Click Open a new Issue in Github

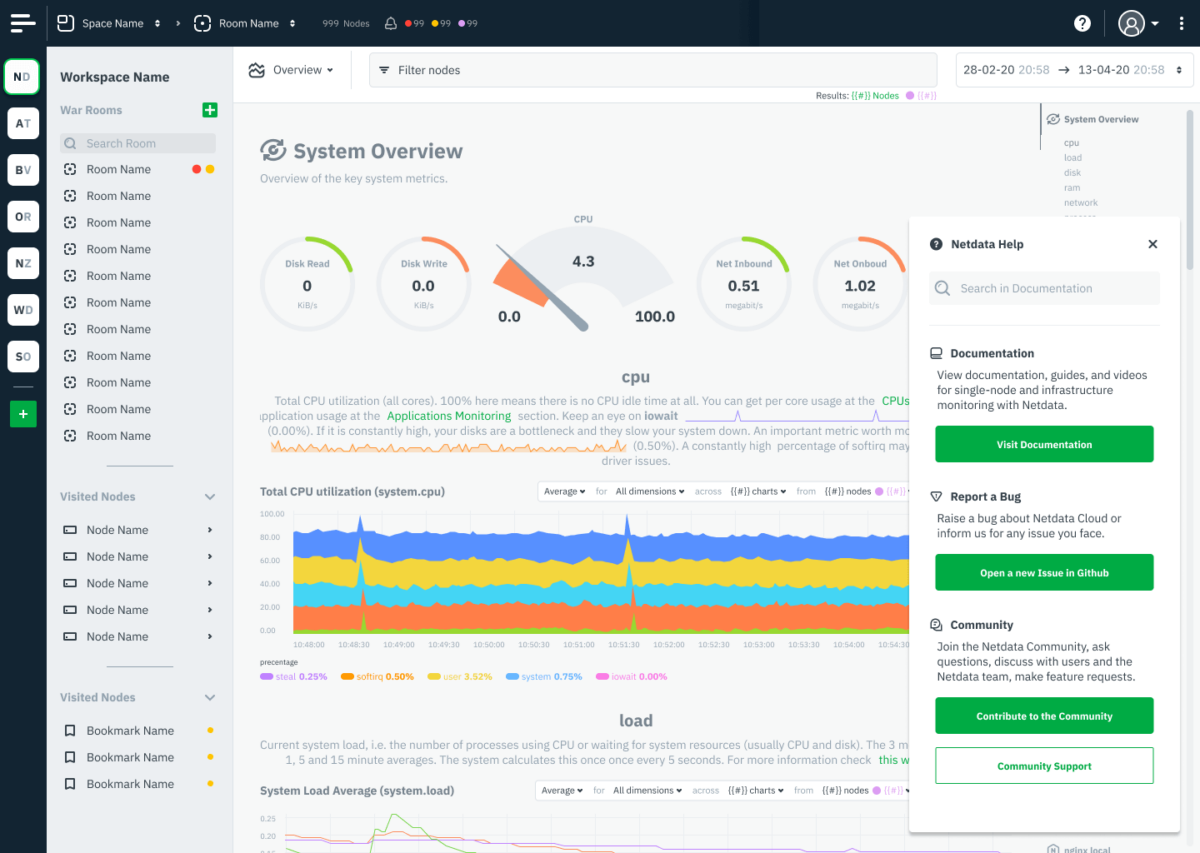coord(1044,573)
